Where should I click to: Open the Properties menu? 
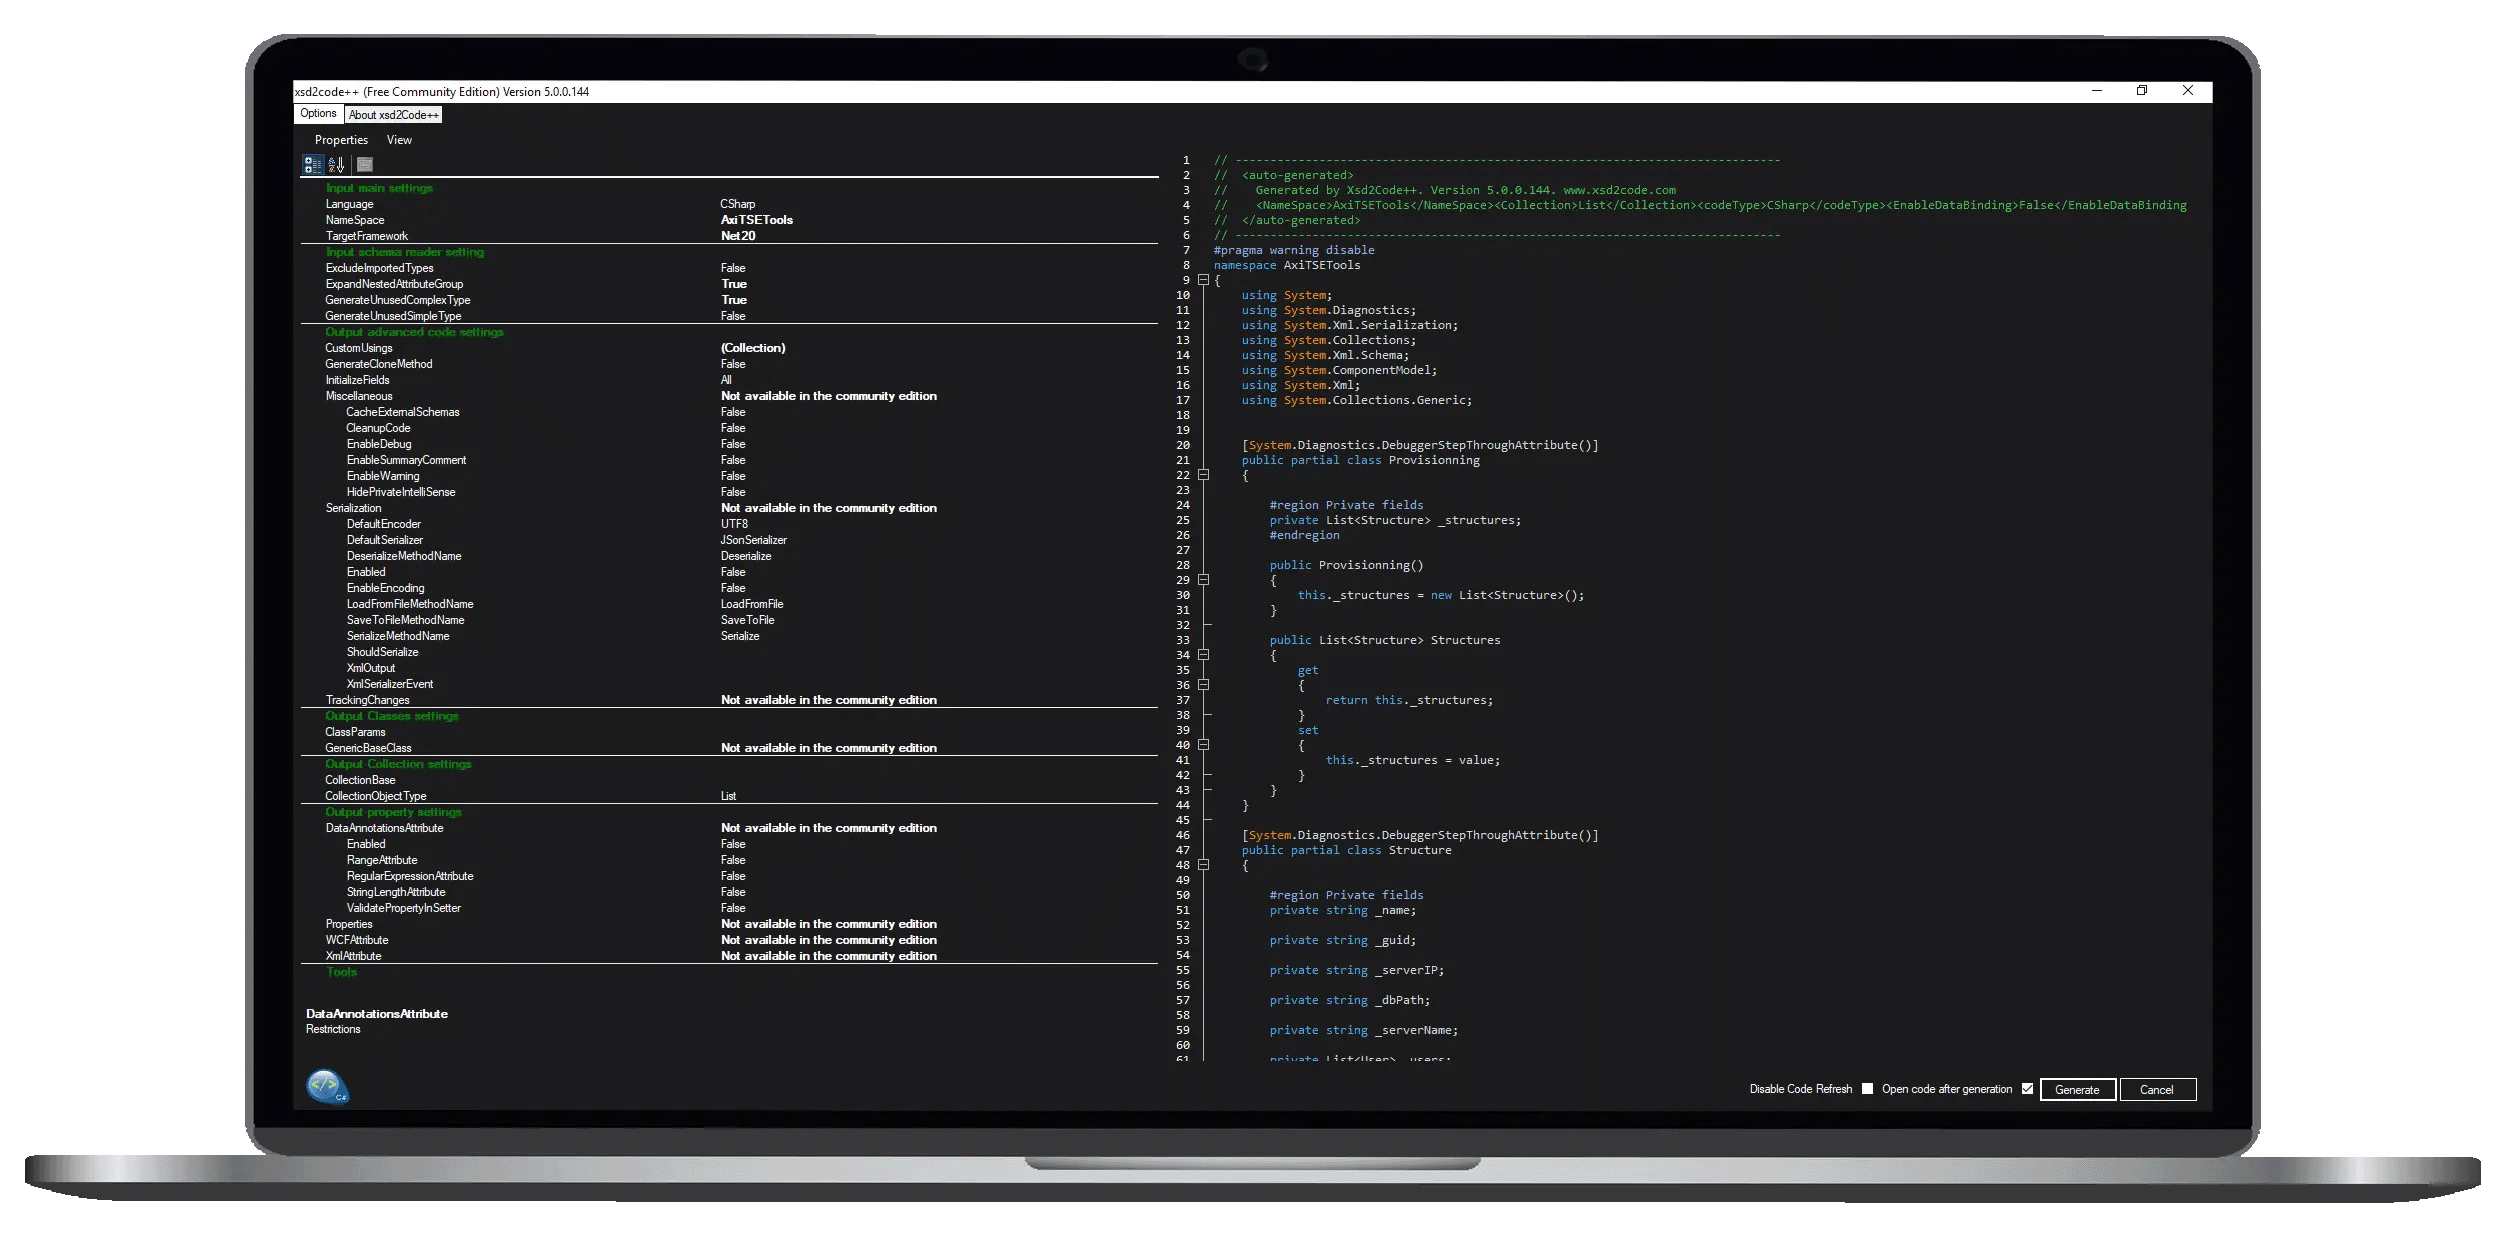(341, 140)
